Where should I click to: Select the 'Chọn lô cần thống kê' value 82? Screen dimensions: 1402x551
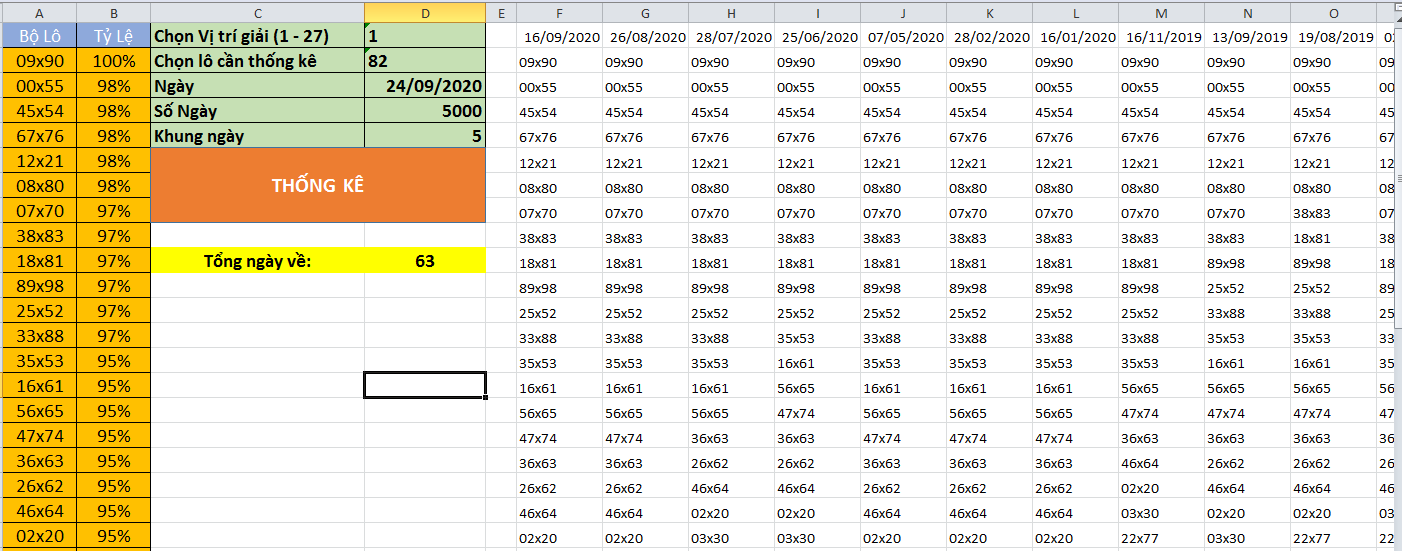424,61
